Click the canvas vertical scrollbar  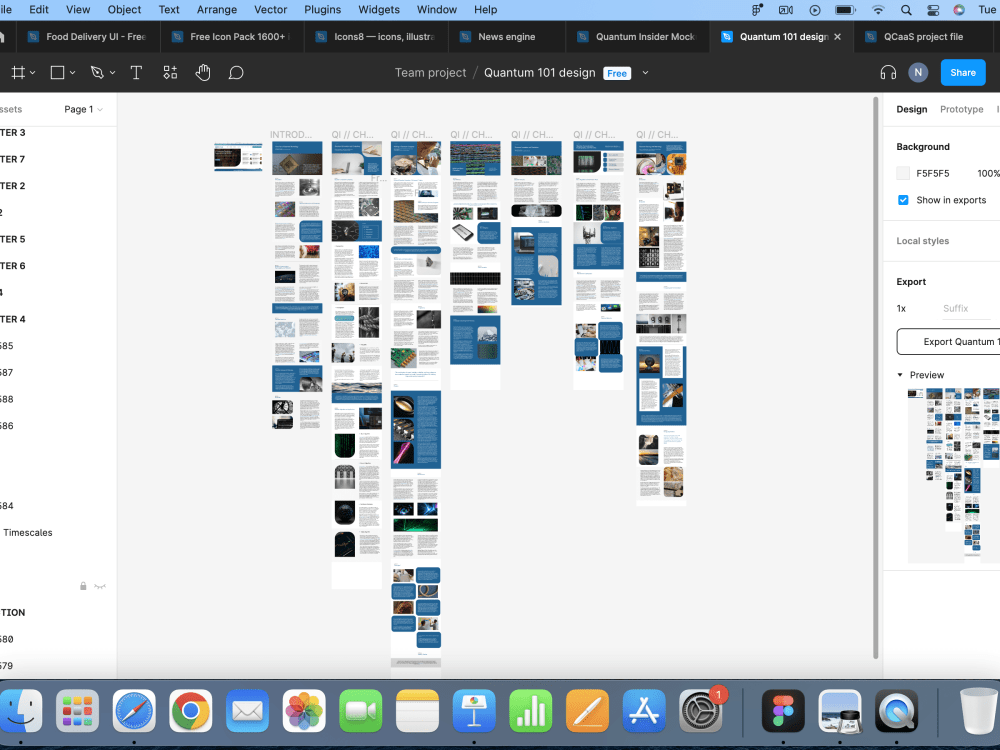pos(876,378)
